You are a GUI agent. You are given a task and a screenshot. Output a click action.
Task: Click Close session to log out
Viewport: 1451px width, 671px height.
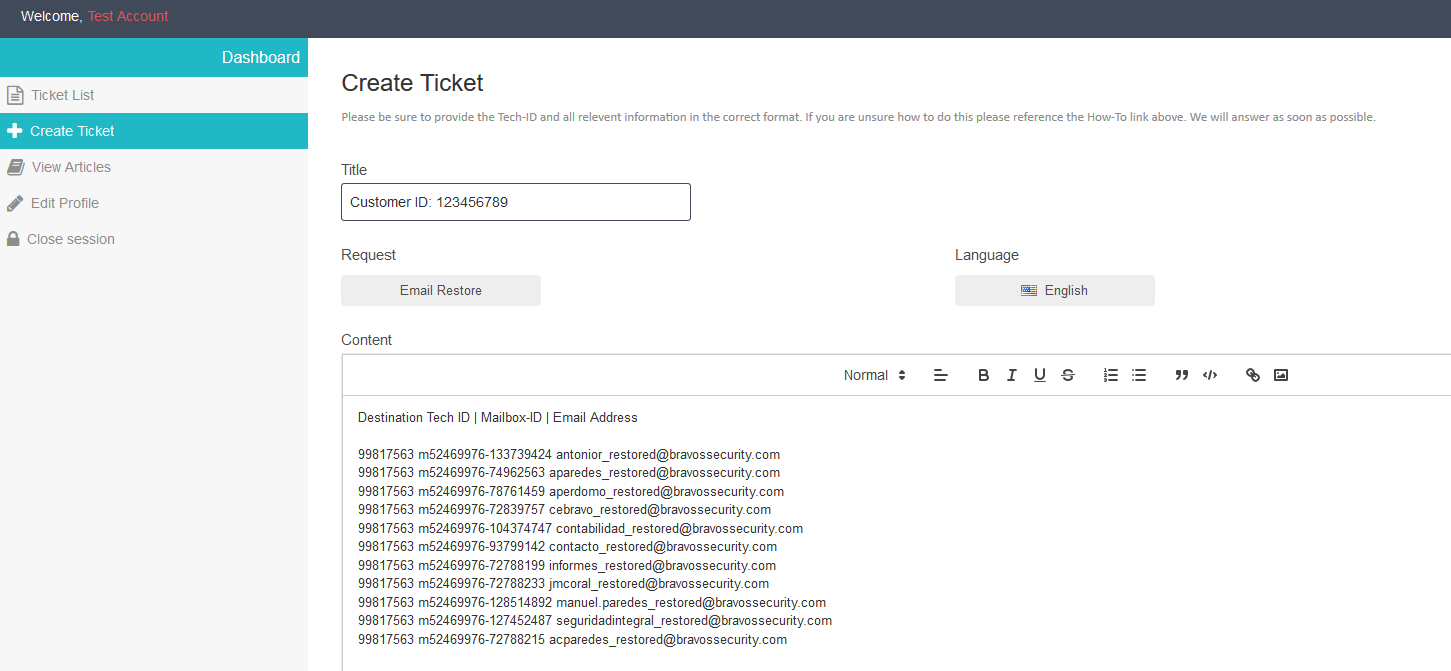pyautogui.click(x=70, y=239)
